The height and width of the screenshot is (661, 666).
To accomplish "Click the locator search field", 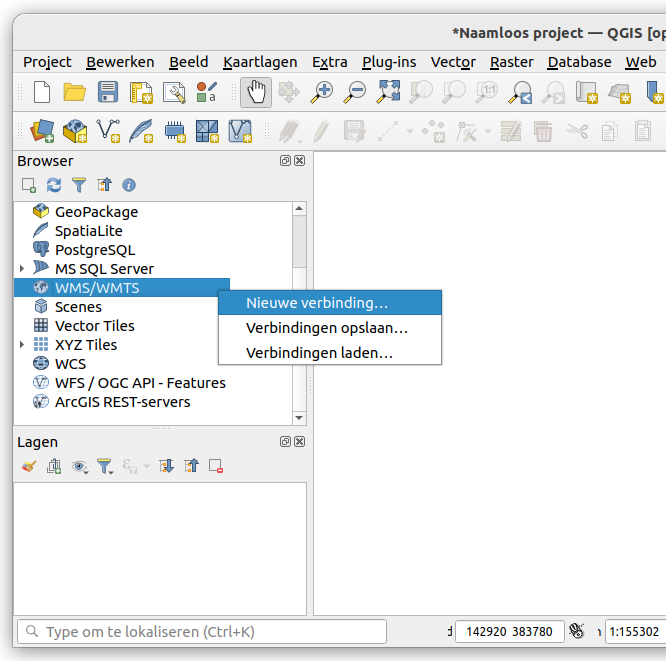I will tap(202, 632).
